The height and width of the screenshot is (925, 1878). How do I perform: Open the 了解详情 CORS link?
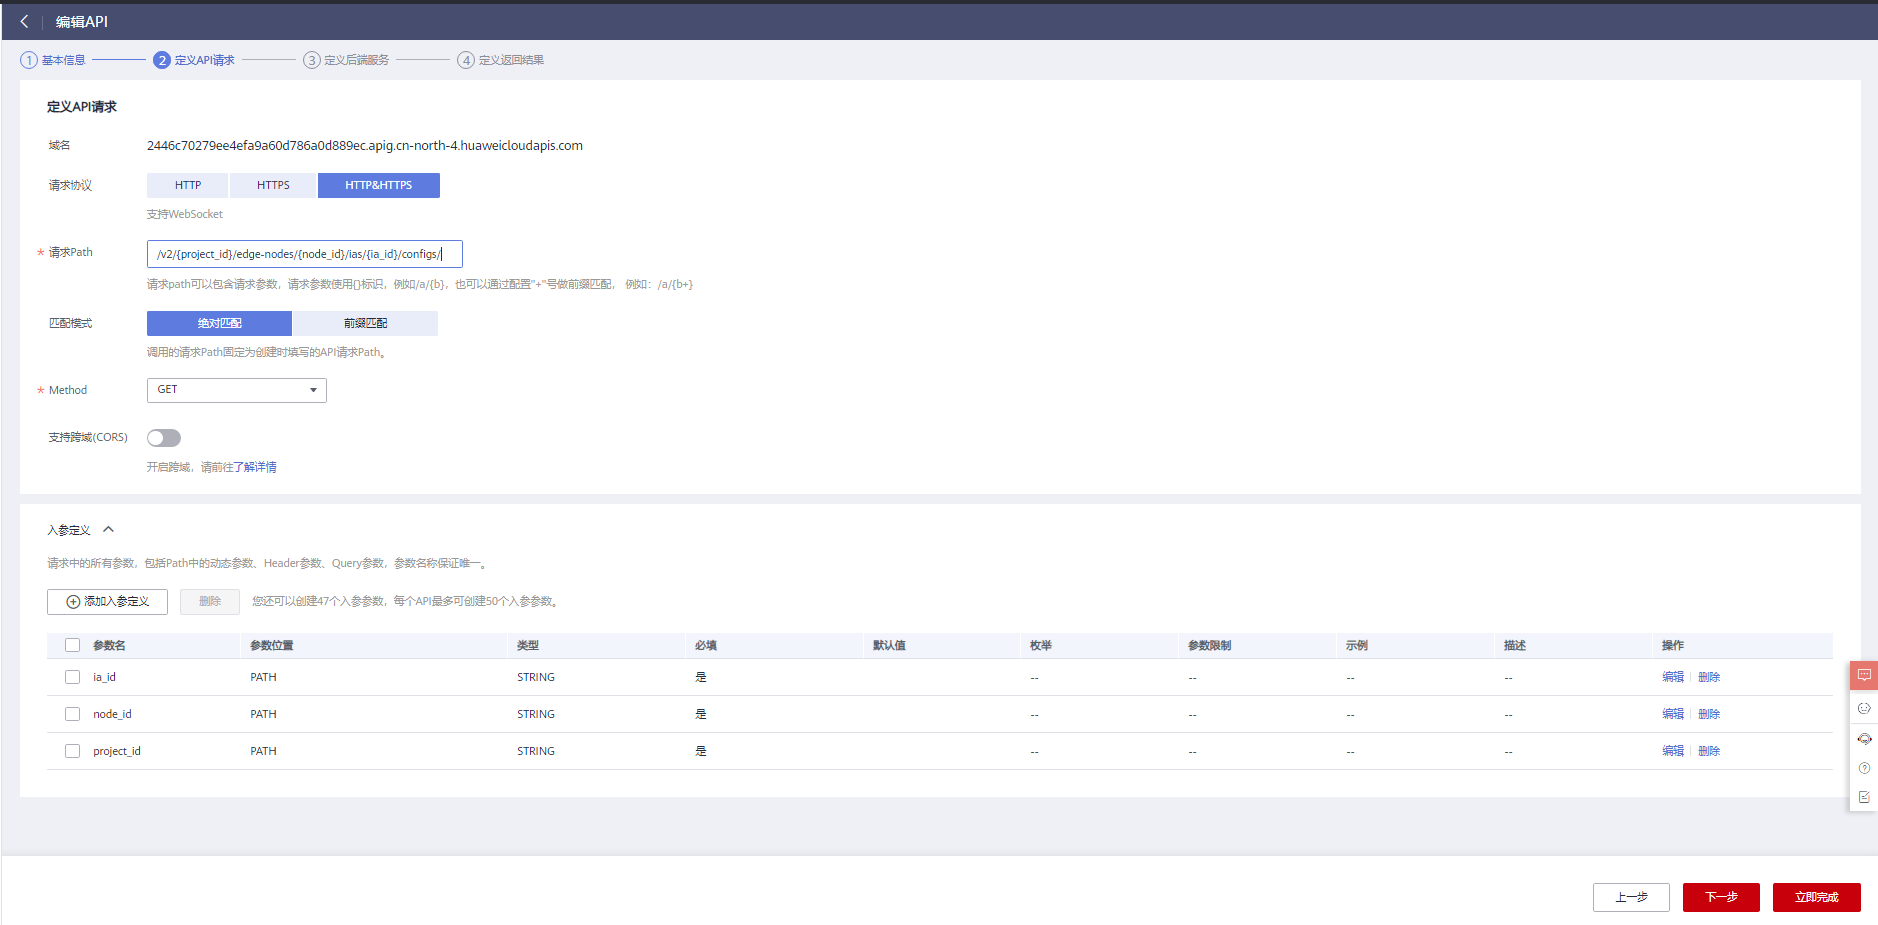click(255, 467)
